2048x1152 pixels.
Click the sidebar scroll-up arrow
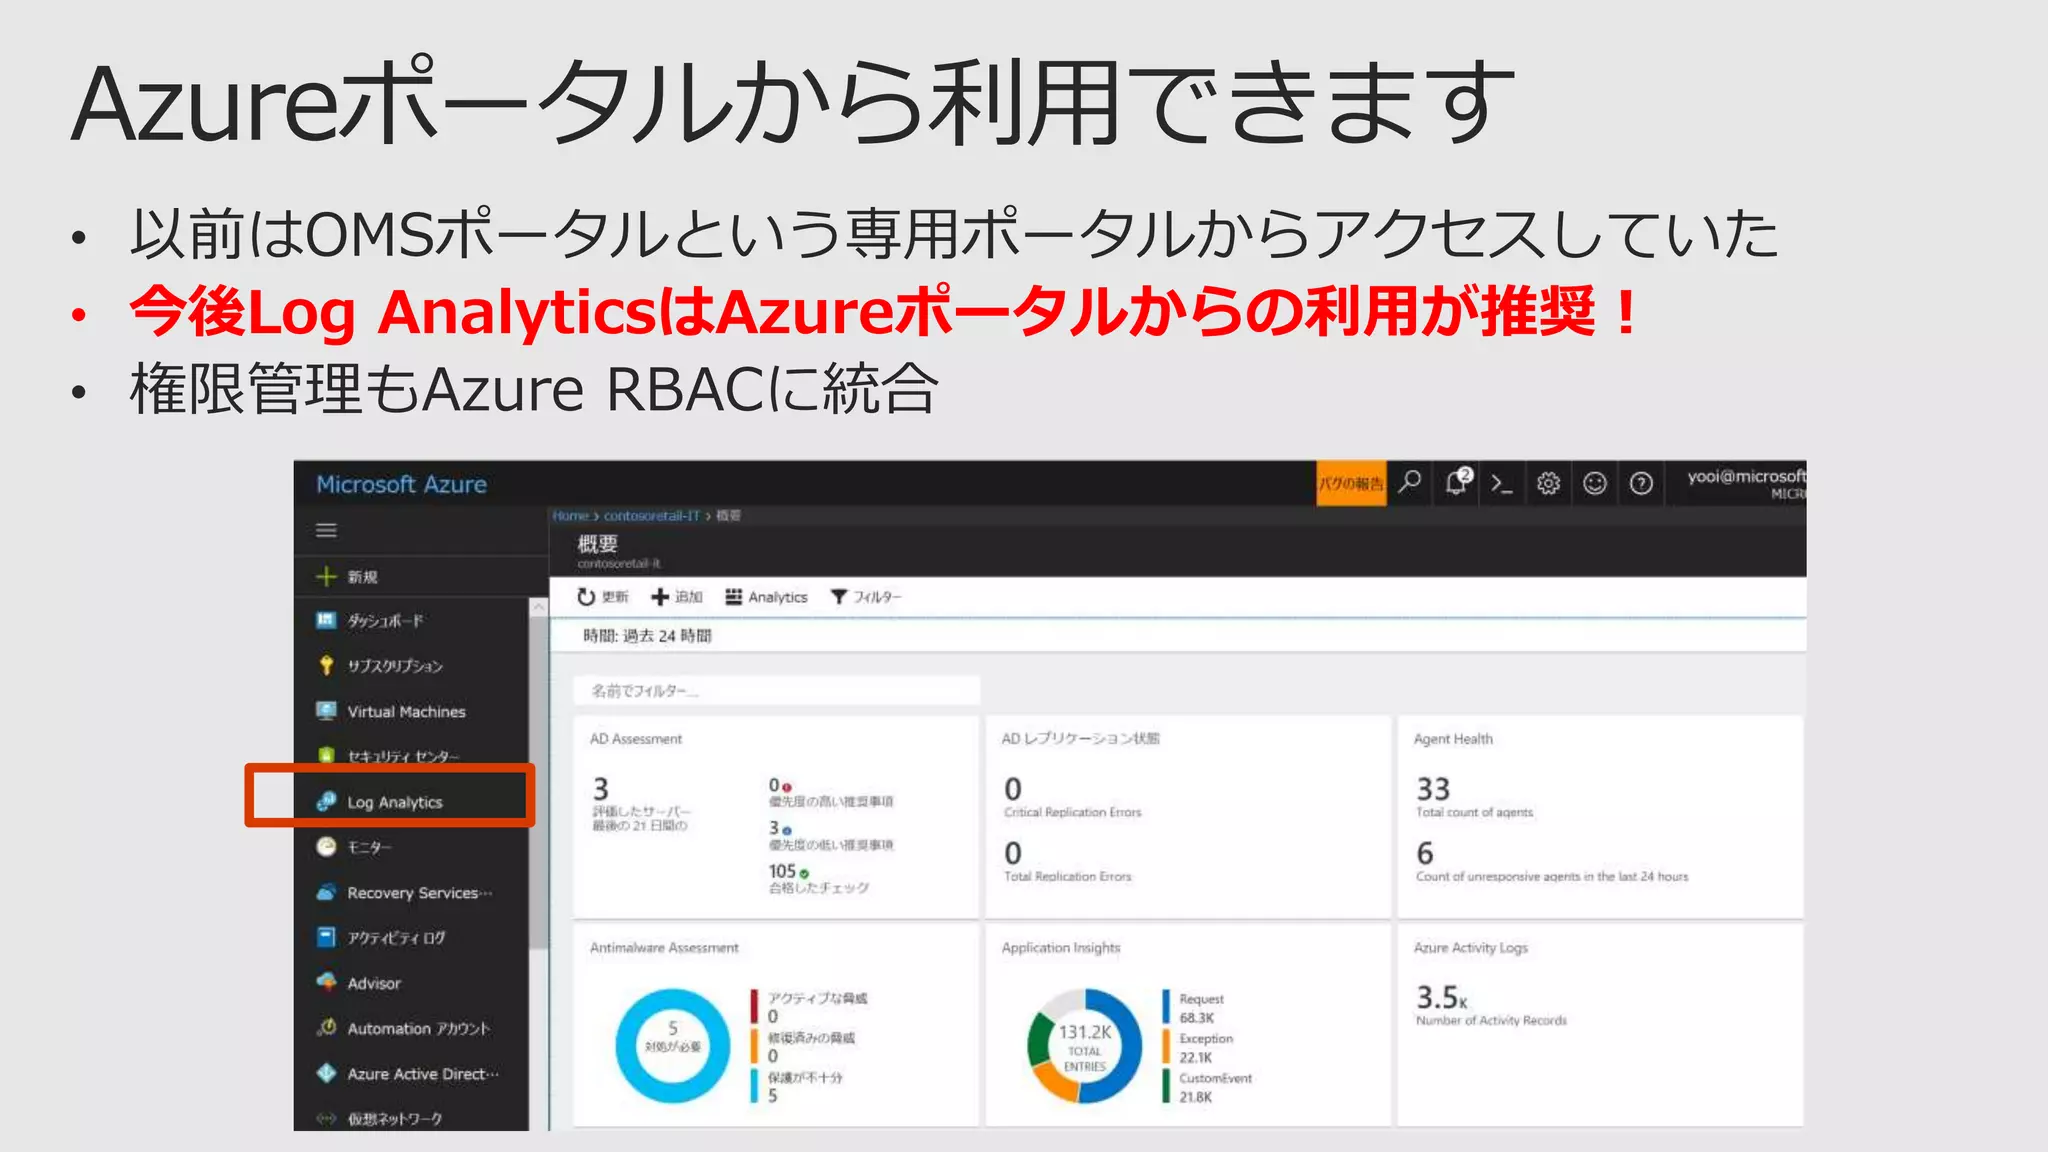coord(539,607)
